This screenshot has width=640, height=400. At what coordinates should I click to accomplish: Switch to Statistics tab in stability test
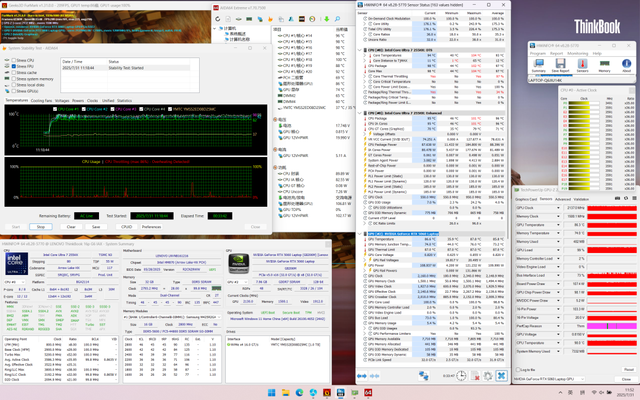click(124, 100)
